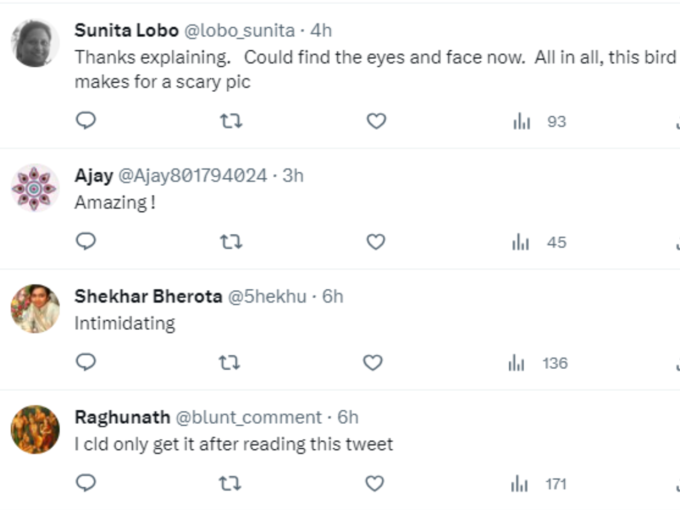Viewport: 680px width, 510px height.
Task: Like Ajay's "Amazing !" tweet
Action: tap(376, 242)
